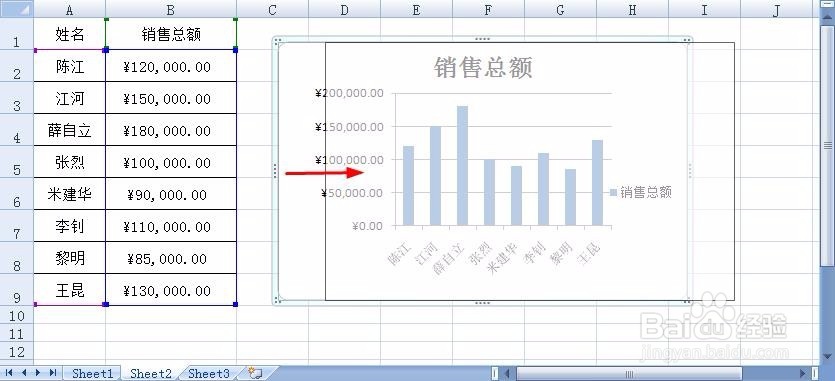Select the cell containing 黎明

pyautogui.click(x=70, y=258)
